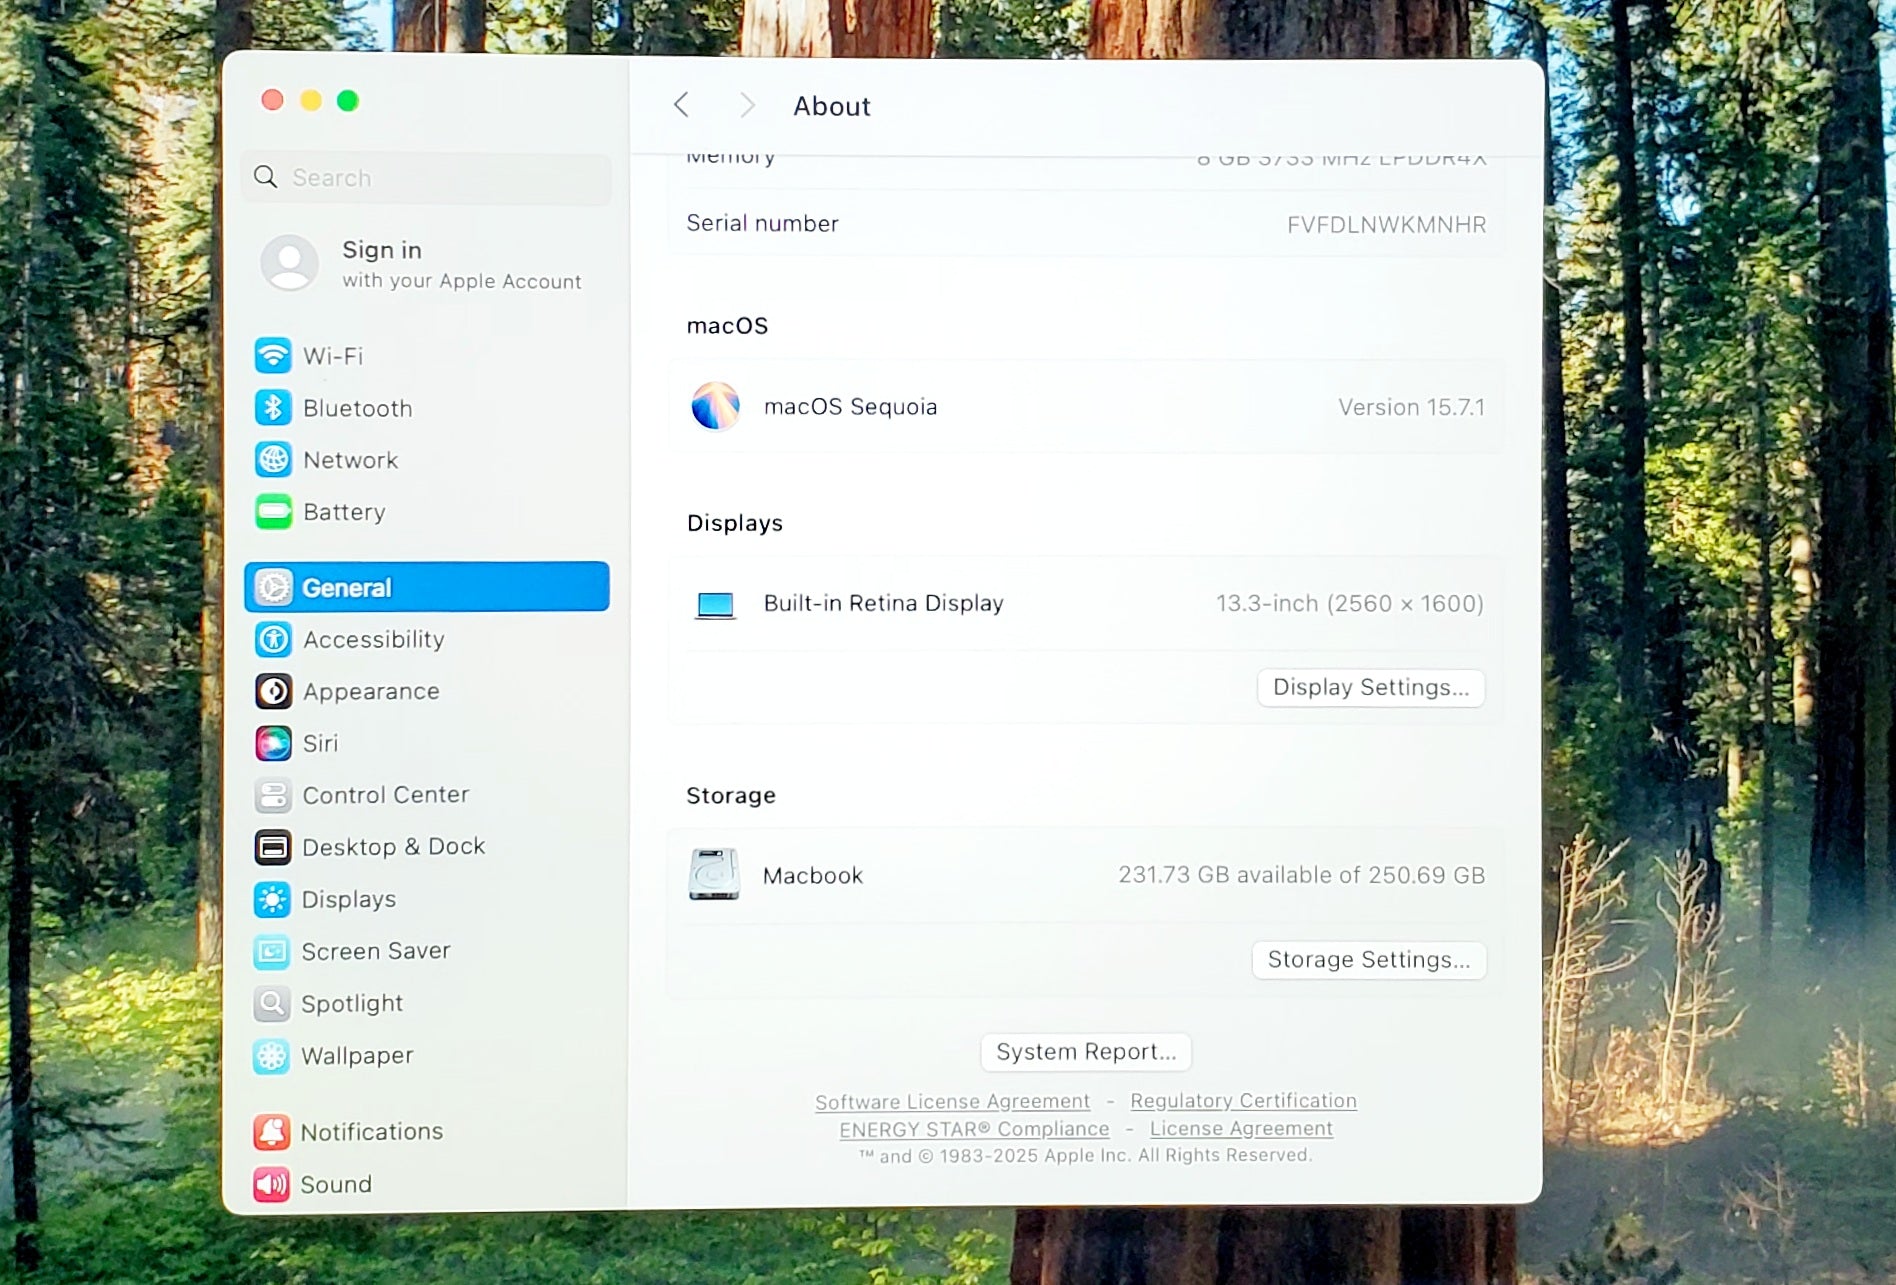Open the Software License Agreement link
1896x1285 pixels.
(952, 1102)
